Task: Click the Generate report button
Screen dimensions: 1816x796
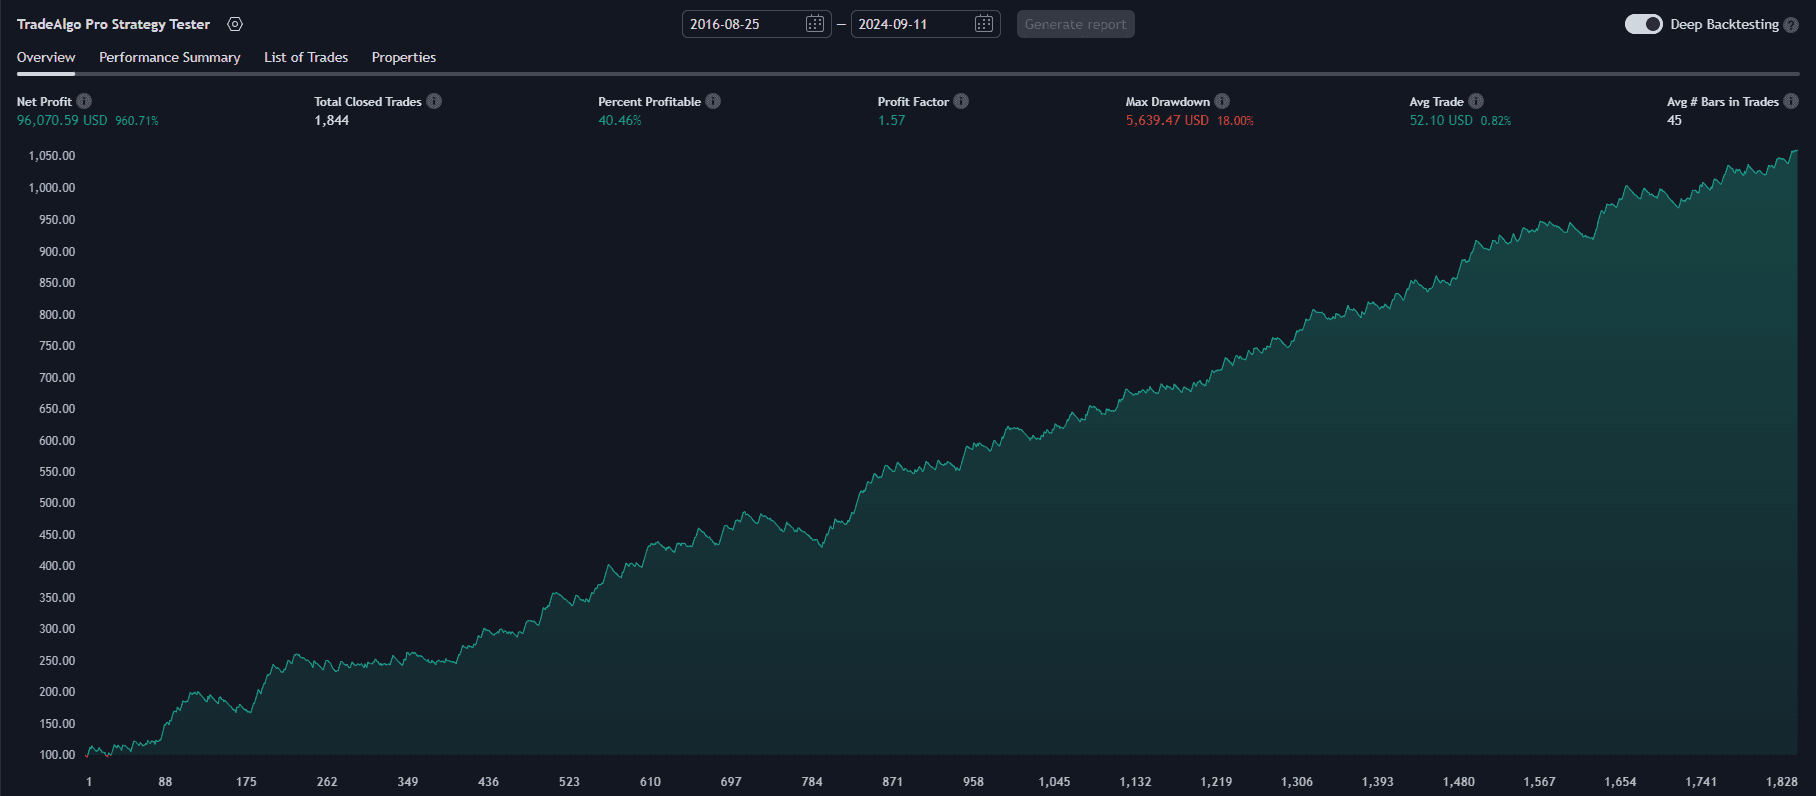Action: coord(1076,24)
